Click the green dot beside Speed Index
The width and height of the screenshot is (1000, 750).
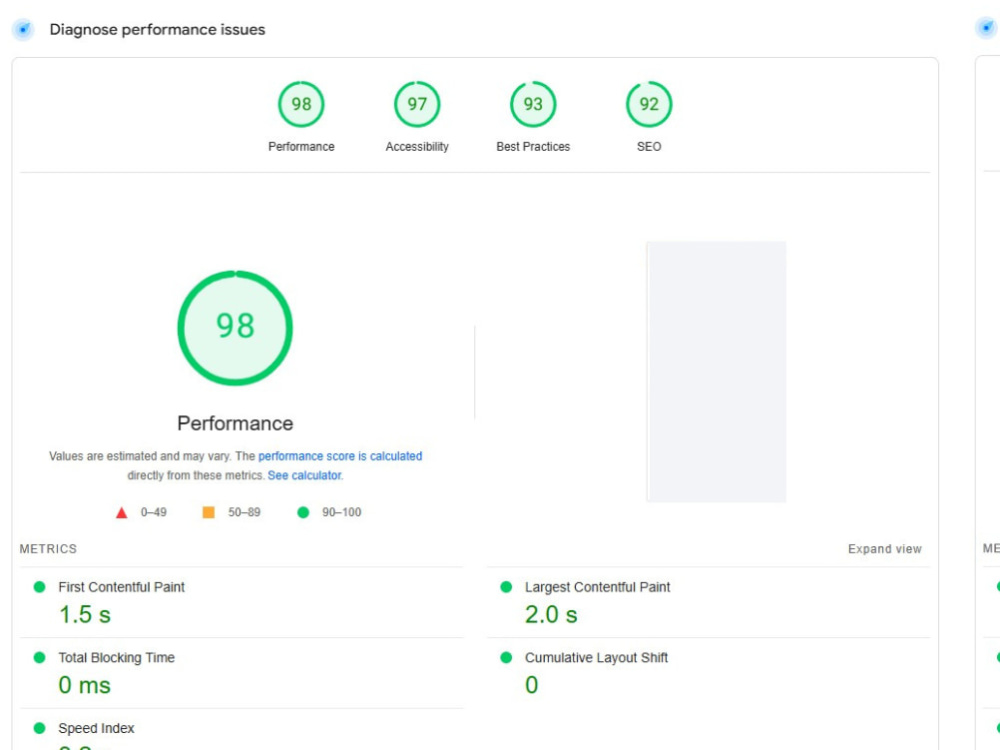40,728
